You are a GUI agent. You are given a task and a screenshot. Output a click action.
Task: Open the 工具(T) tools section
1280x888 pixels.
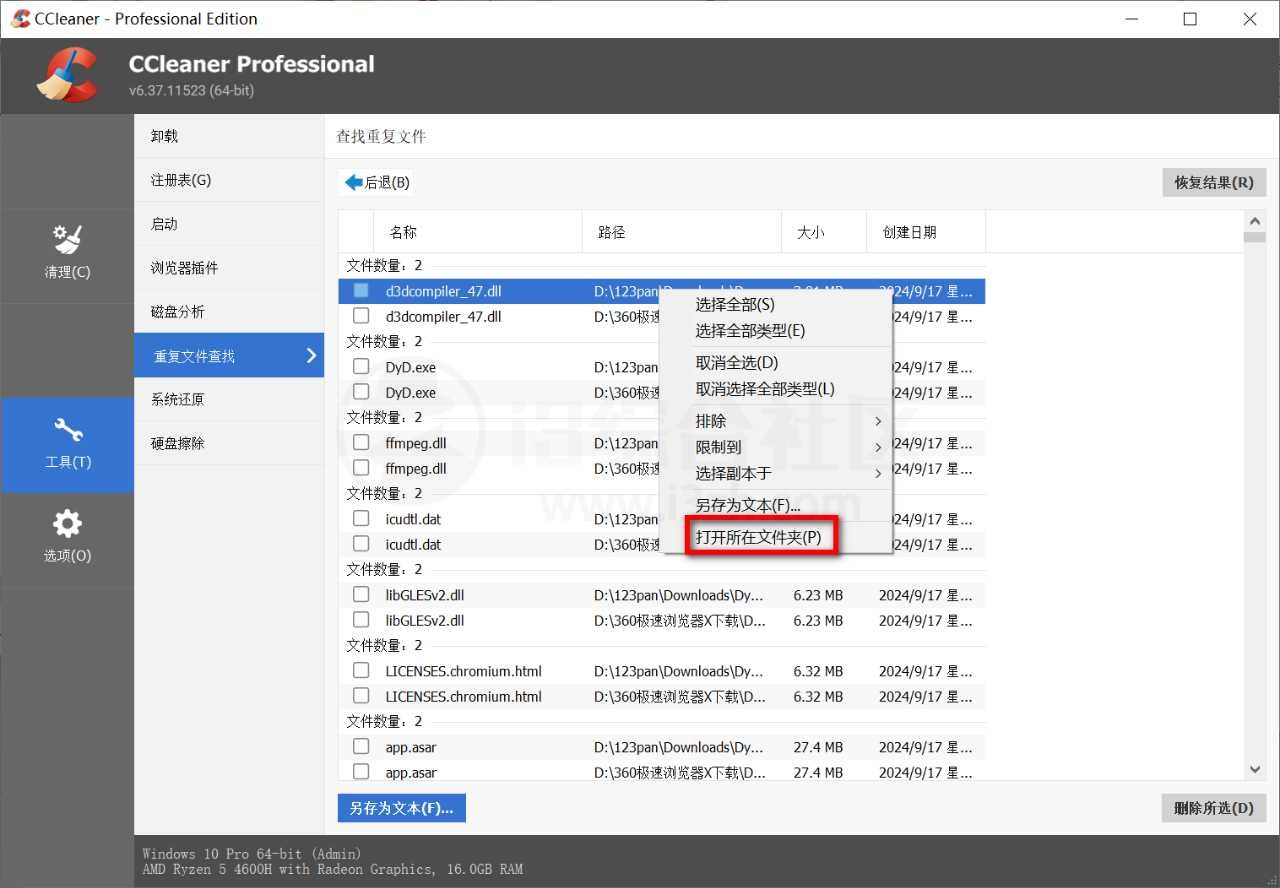(x=67, y=445)
